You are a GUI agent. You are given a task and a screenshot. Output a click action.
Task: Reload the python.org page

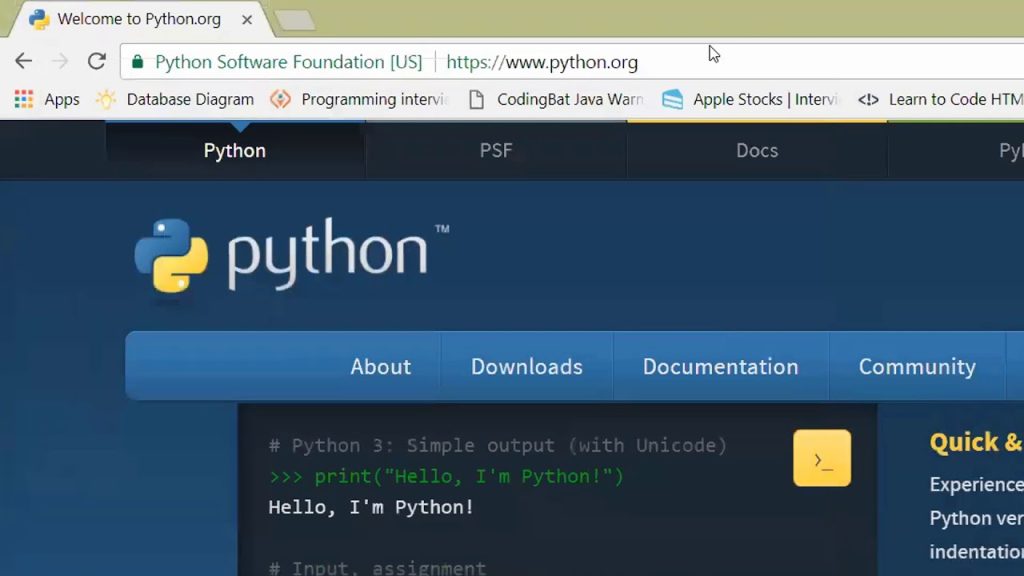tap(97, 61)
